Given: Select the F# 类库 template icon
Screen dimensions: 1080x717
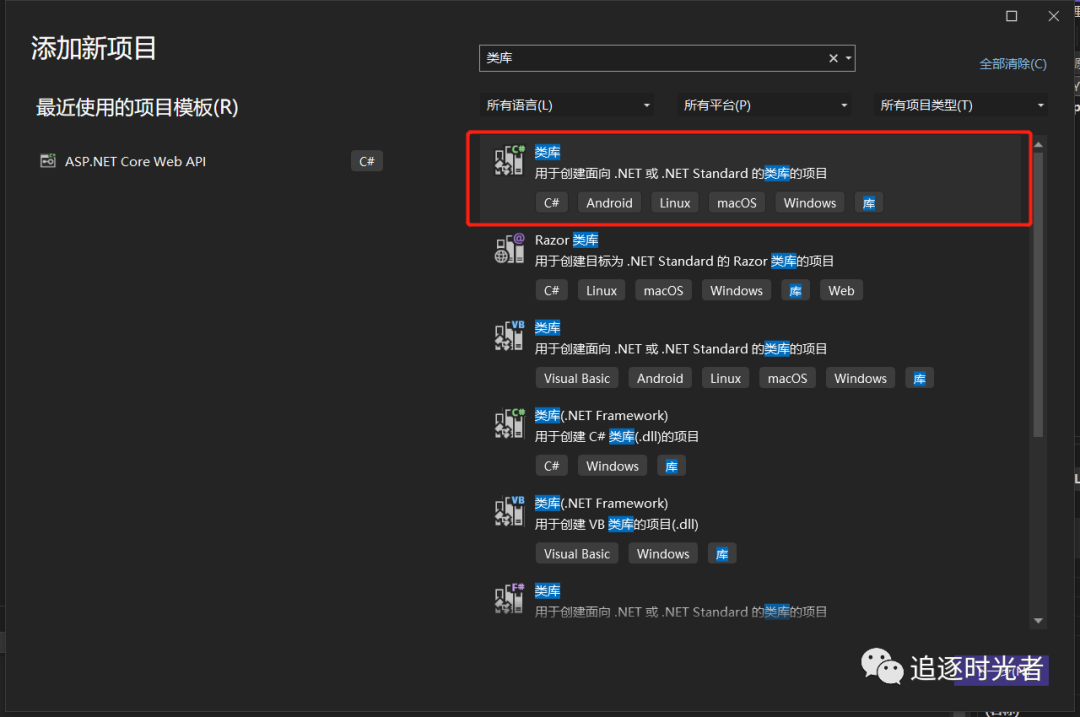Looking at the screenshot, I should click(x=510, y=599).
